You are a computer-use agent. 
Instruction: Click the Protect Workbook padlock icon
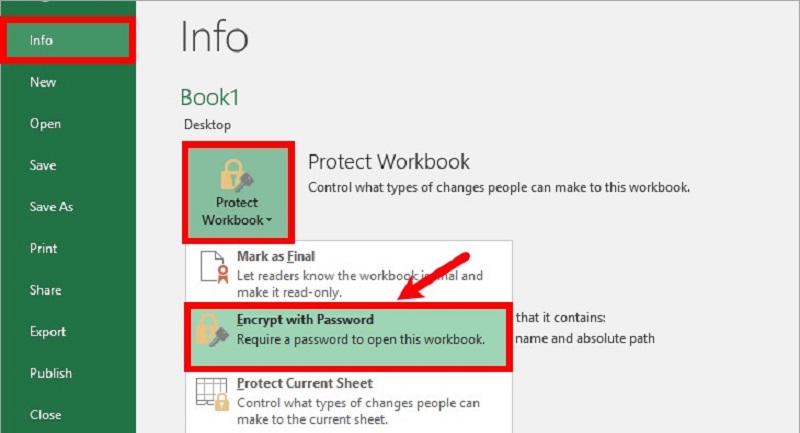click(x=237, y=175)
